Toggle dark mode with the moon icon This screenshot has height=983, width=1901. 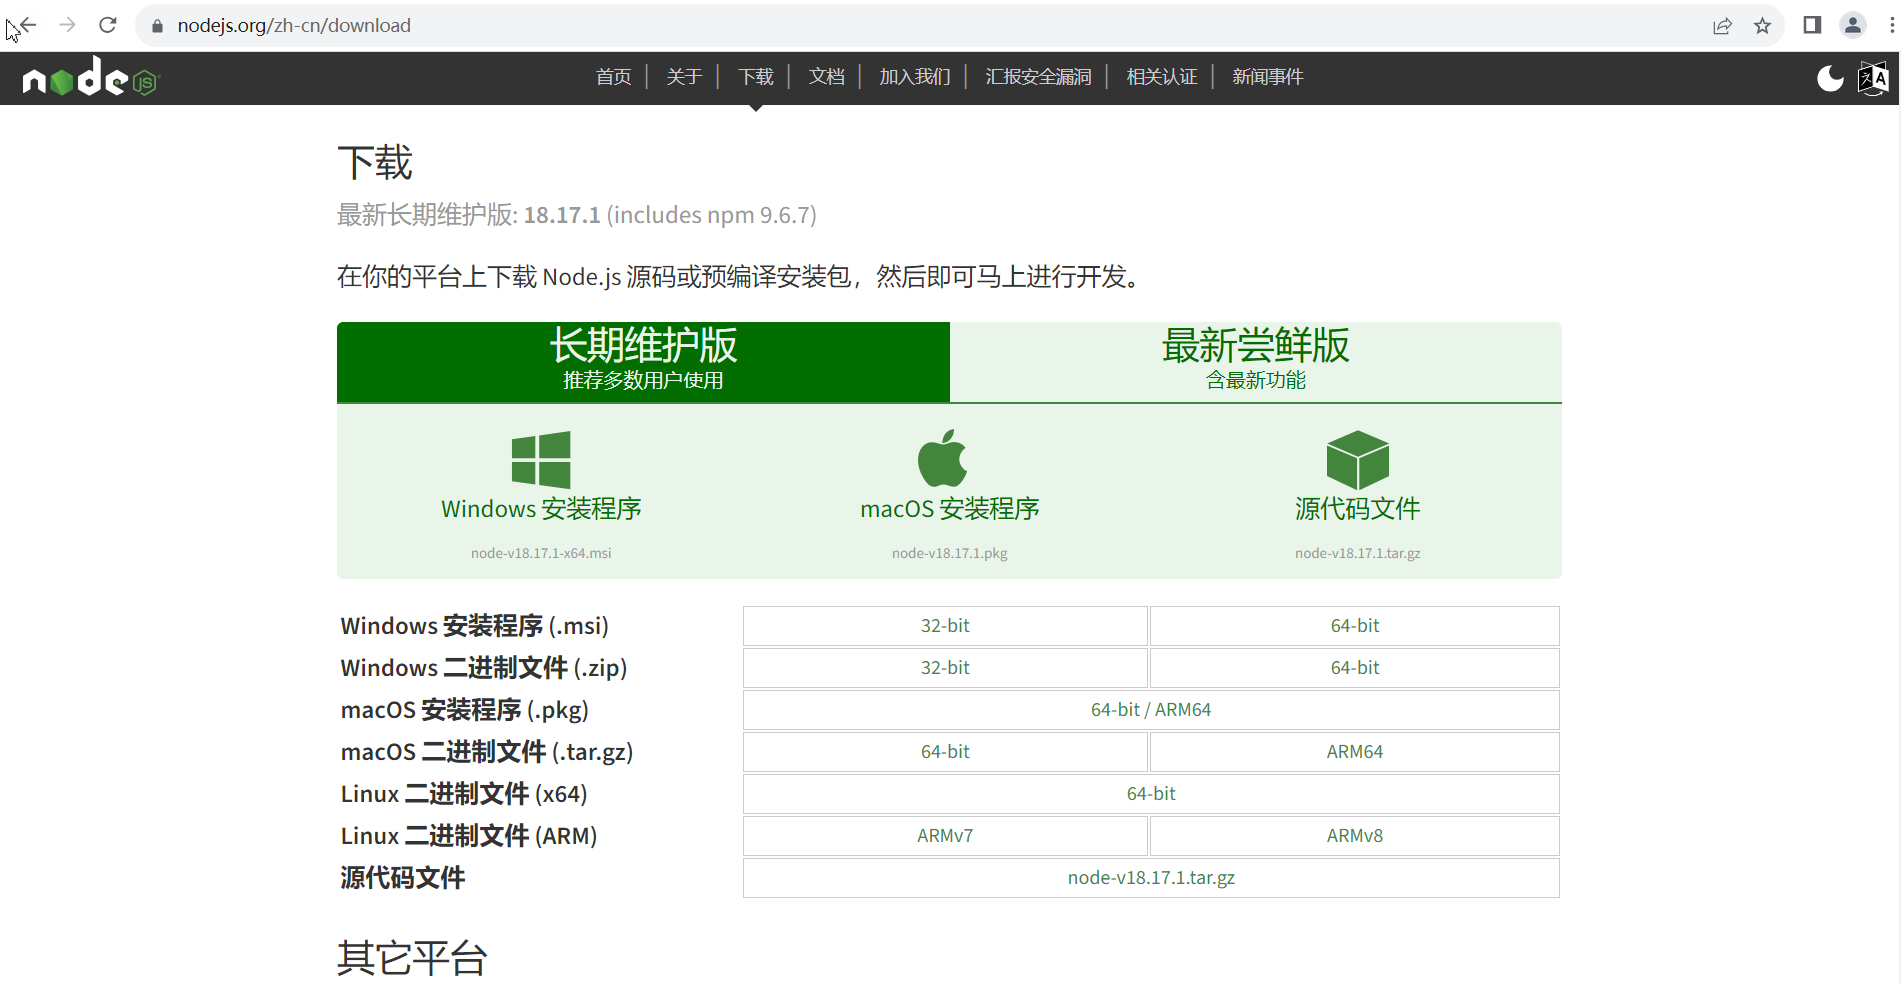point(1829,78)
